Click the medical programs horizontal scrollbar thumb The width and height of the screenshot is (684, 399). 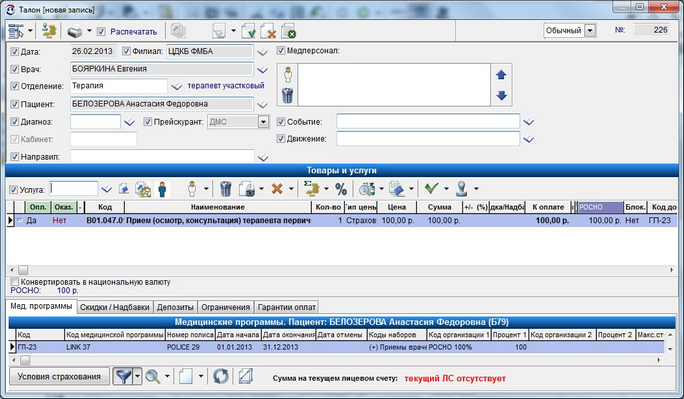(25, 360)
